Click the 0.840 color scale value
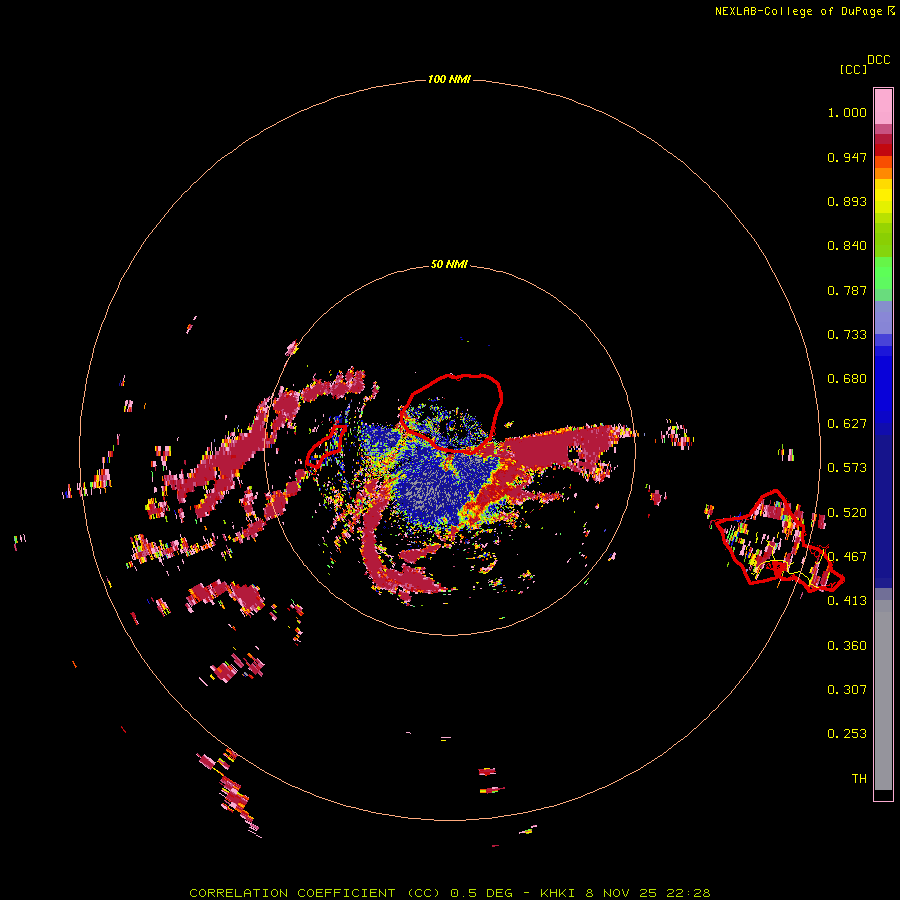This screenshot has width=900, height=900. [x=847, y=246]
